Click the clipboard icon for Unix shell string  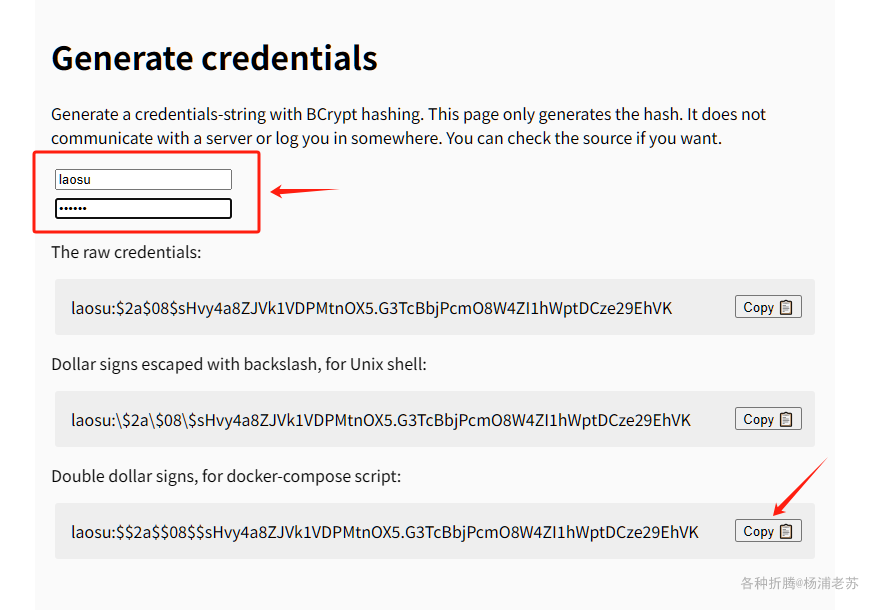786,419
